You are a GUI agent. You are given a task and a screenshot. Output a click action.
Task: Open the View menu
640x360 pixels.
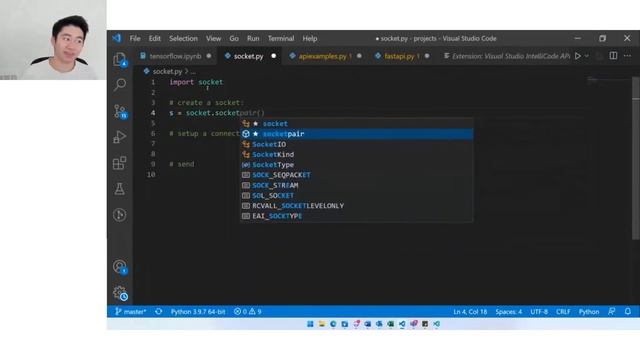point(213,38)
